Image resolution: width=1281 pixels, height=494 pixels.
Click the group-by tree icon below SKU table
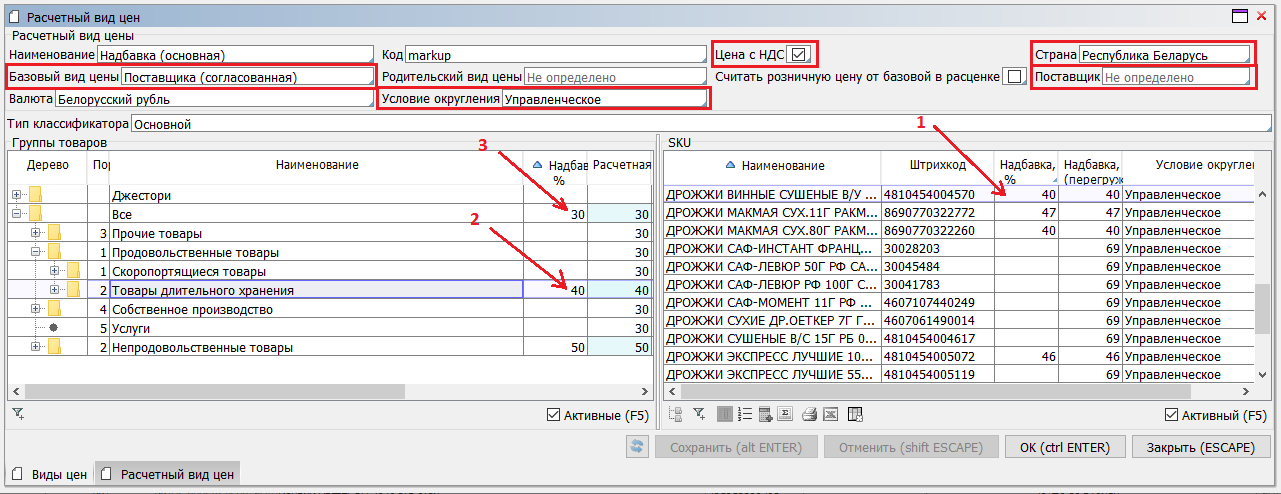[677, 414]
